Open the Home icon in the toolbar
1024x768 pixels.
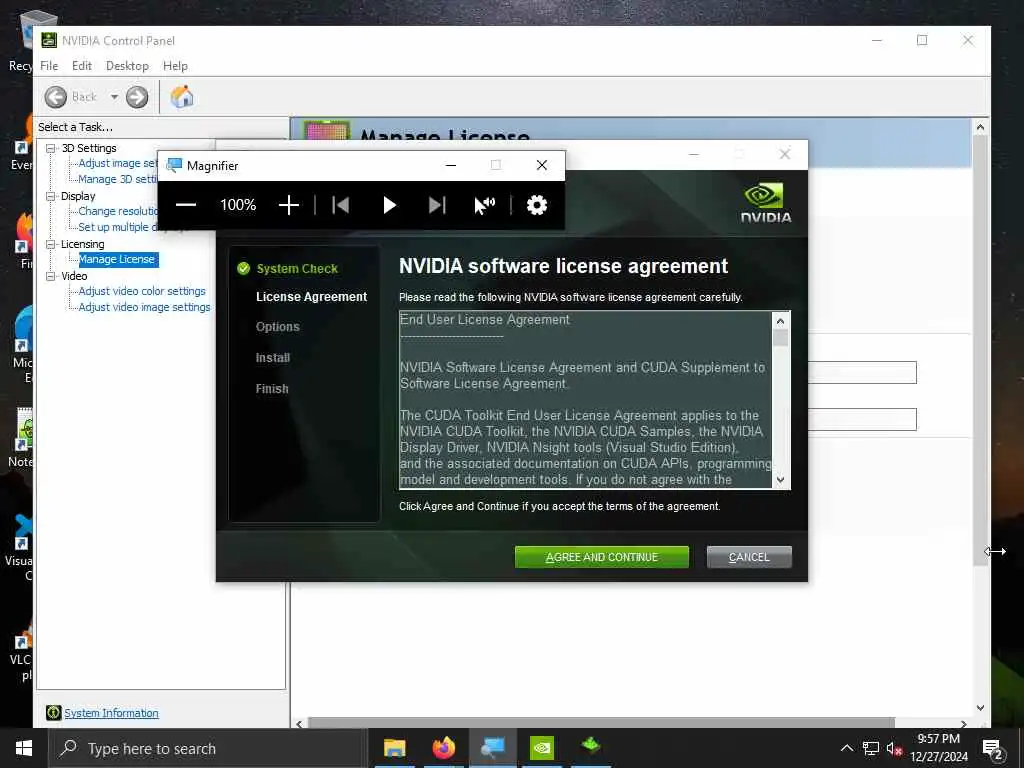click(182, 97)
